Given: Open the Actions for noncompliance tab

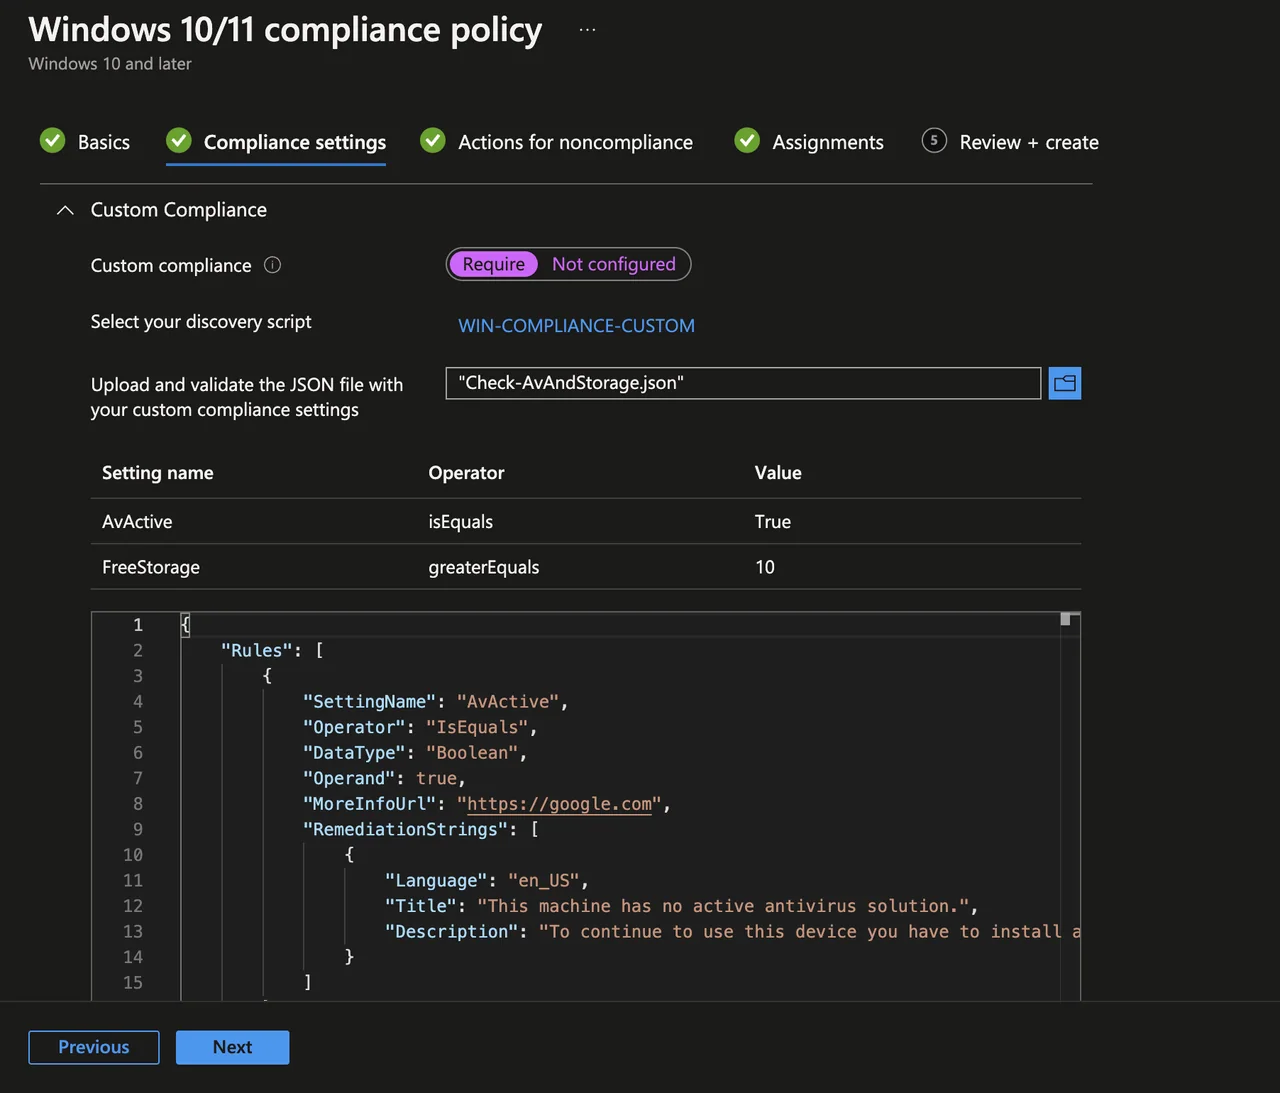Looking at the screenshot, I should (575, 142).
